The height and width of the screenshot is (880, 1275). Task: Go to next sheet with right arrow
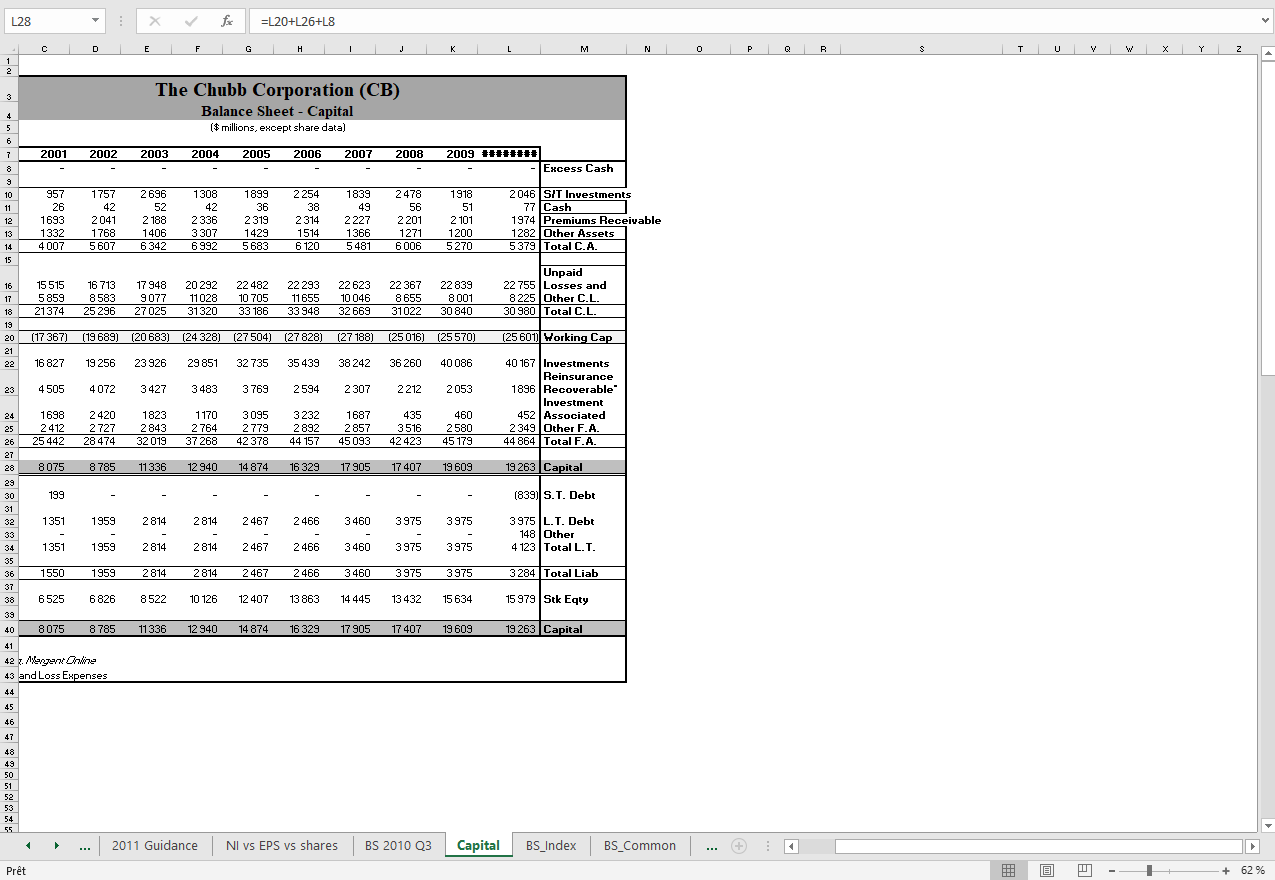point(56,846)
